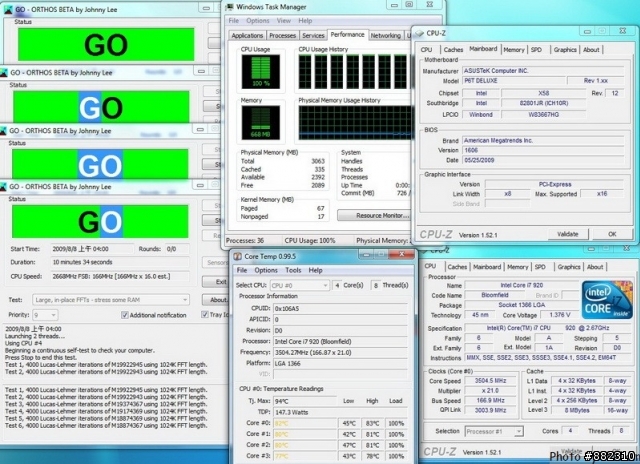Screen dimensions: 640x464
Task: Open the File menu in Task Manager
Action: (233, 20)
